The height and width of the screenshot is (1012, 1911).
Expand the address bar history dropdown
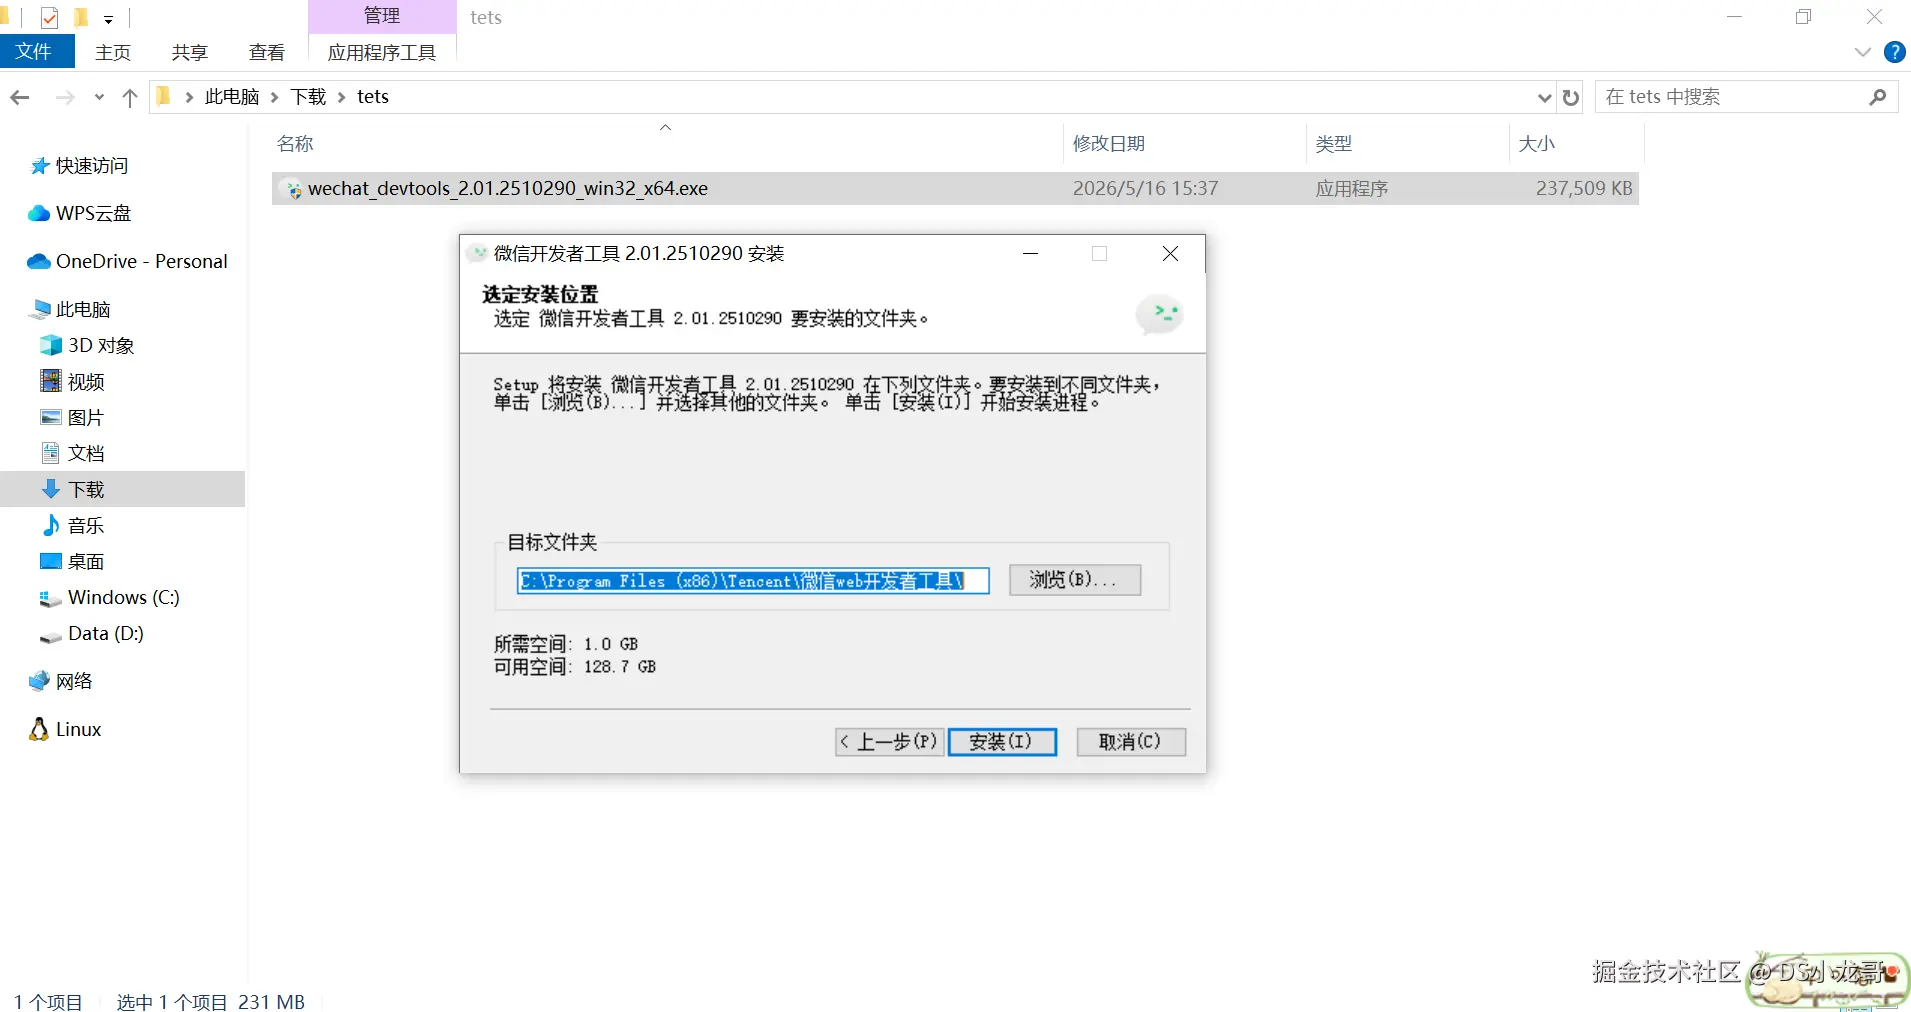1545,97
